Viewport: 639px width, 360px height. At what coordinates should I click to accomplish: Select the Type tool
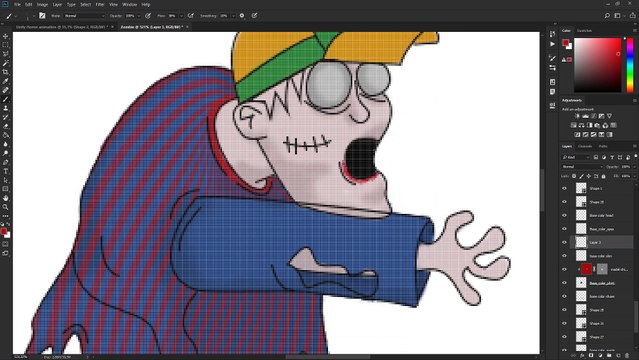tap(5, 171)
